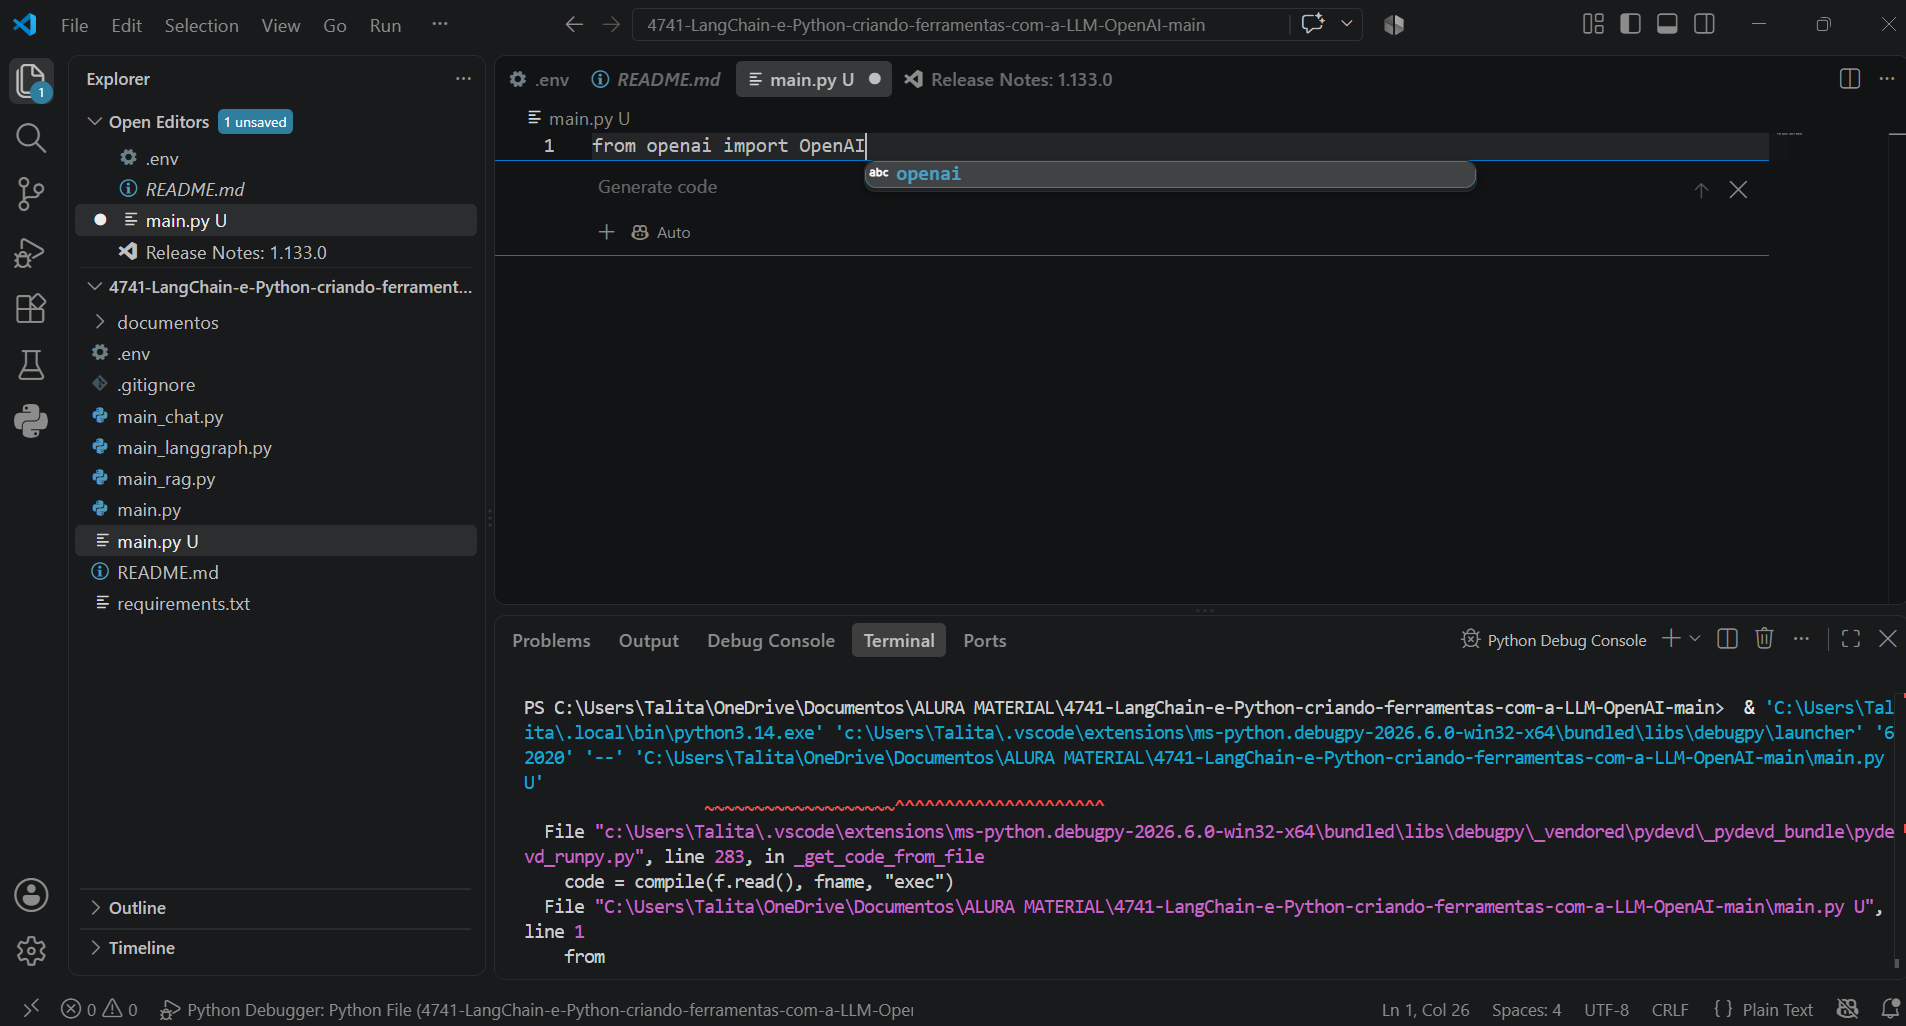The image size is (1906, 1026).
Task: Open the File menu
Action: click(x=75, y=25)
